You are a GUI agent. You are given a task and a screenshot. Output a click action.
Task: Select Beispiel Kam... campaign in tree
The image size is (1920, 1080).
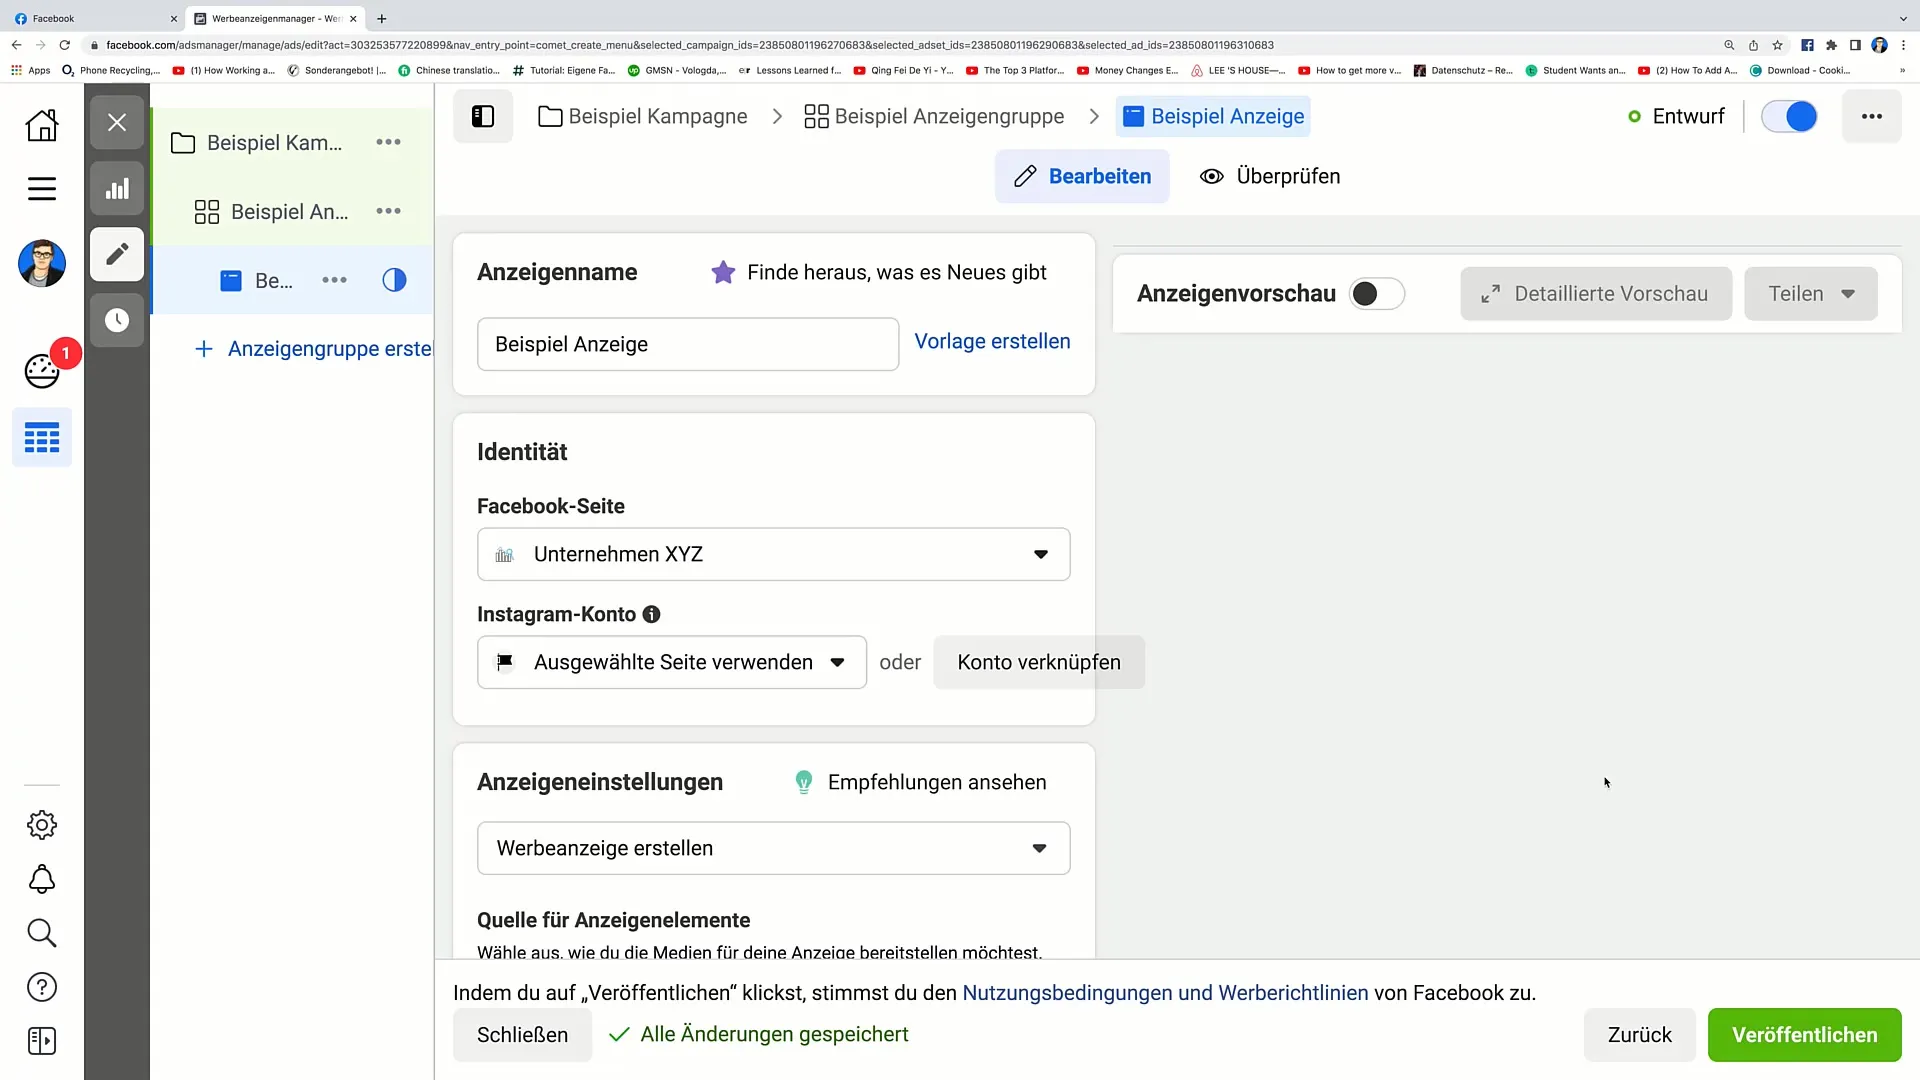[x=274, y=143]
